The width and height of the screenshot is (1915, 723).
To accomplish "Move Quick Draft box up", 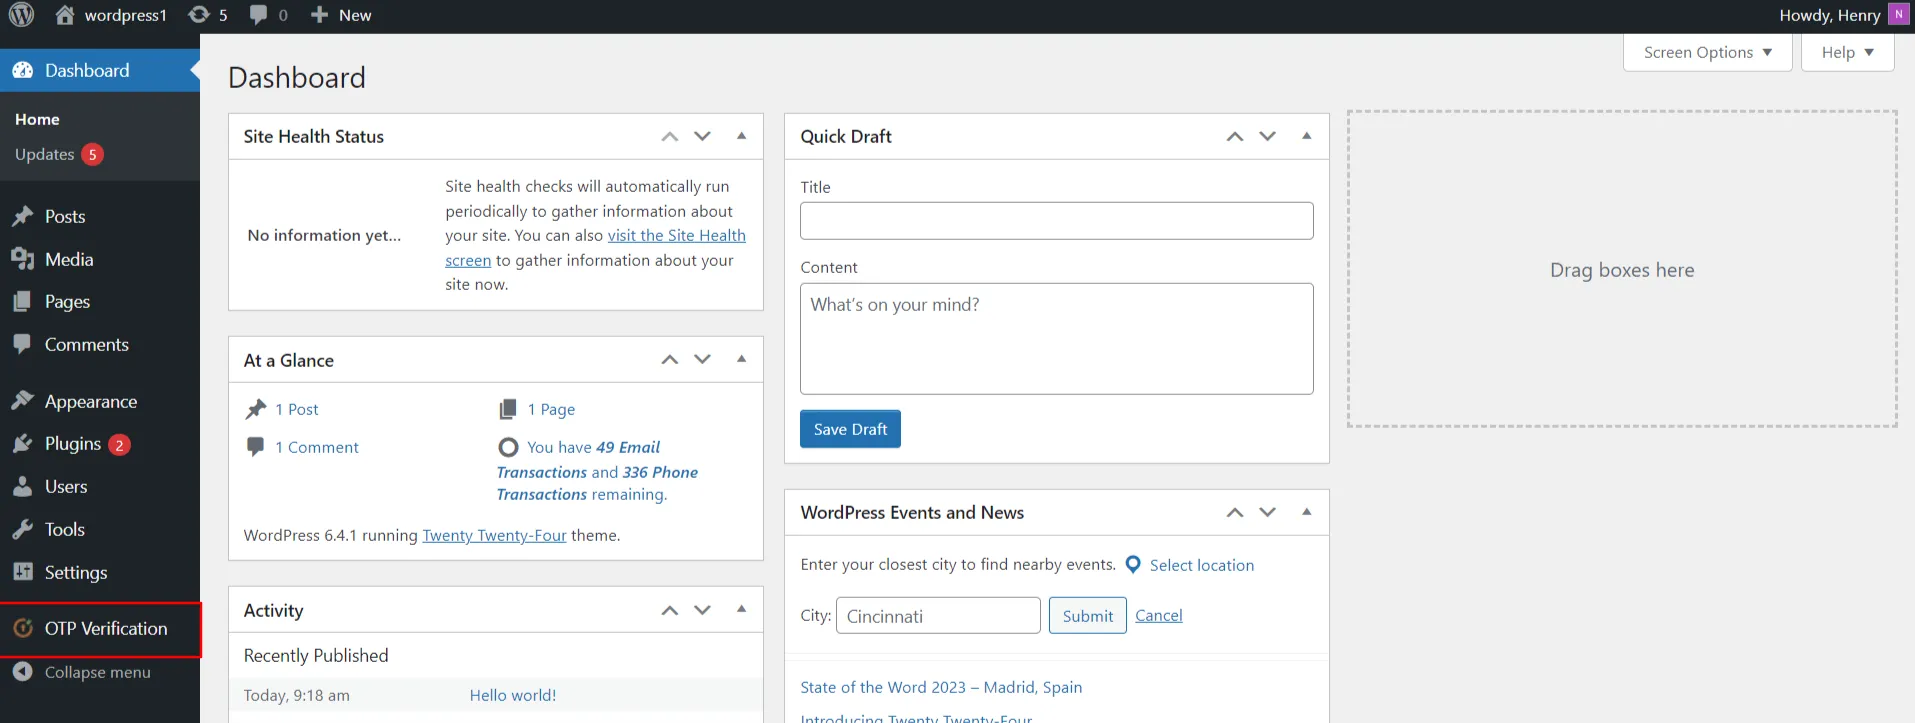I will [x=1235, y=136].
